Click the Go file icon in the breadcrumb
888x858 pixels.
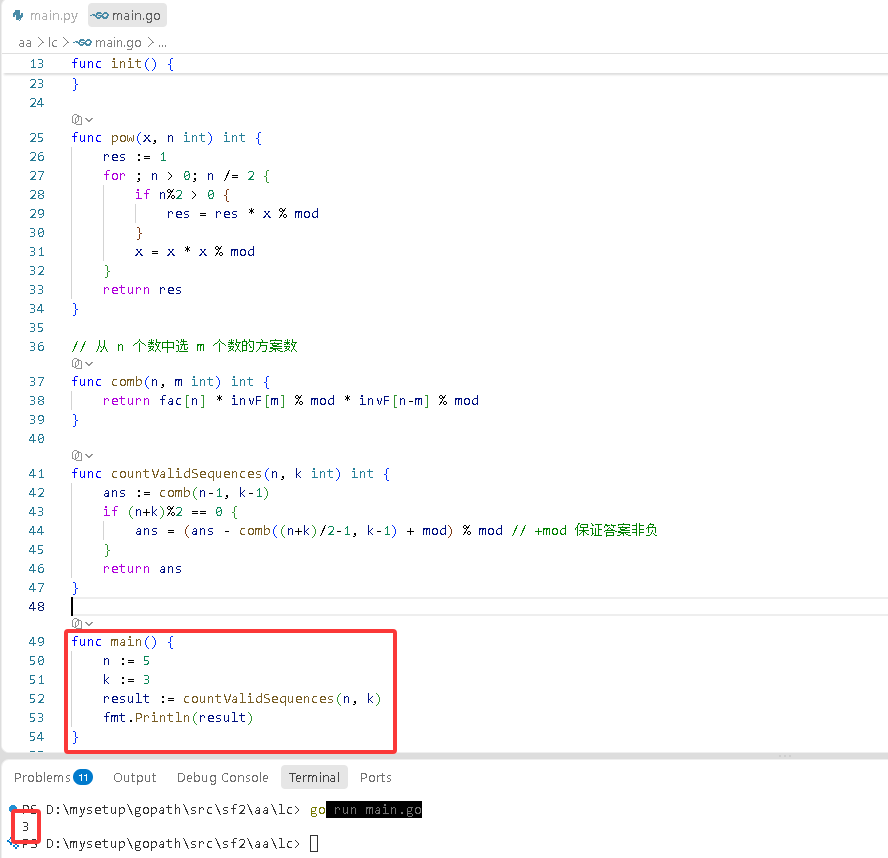tap(83, 42)
